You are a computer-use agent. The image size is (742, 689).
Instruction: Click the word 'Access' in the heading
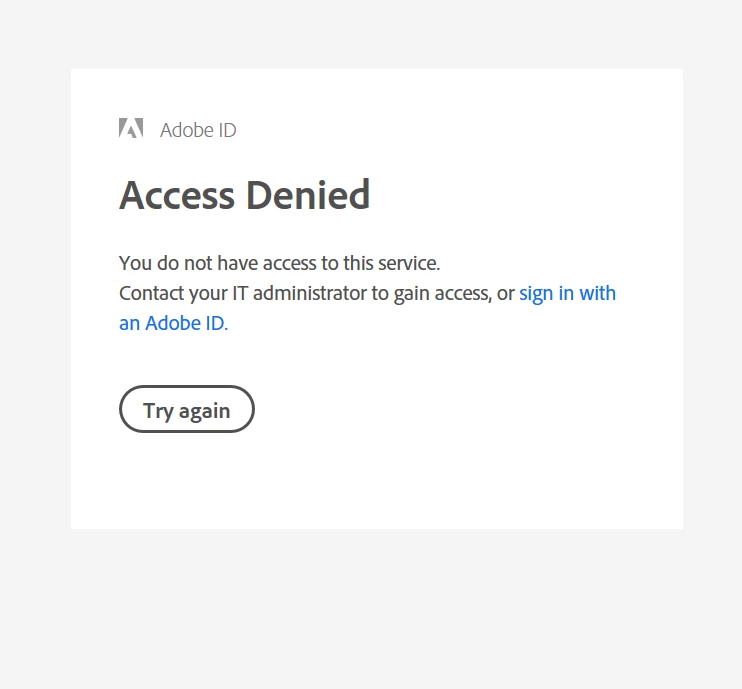[177, 194]
